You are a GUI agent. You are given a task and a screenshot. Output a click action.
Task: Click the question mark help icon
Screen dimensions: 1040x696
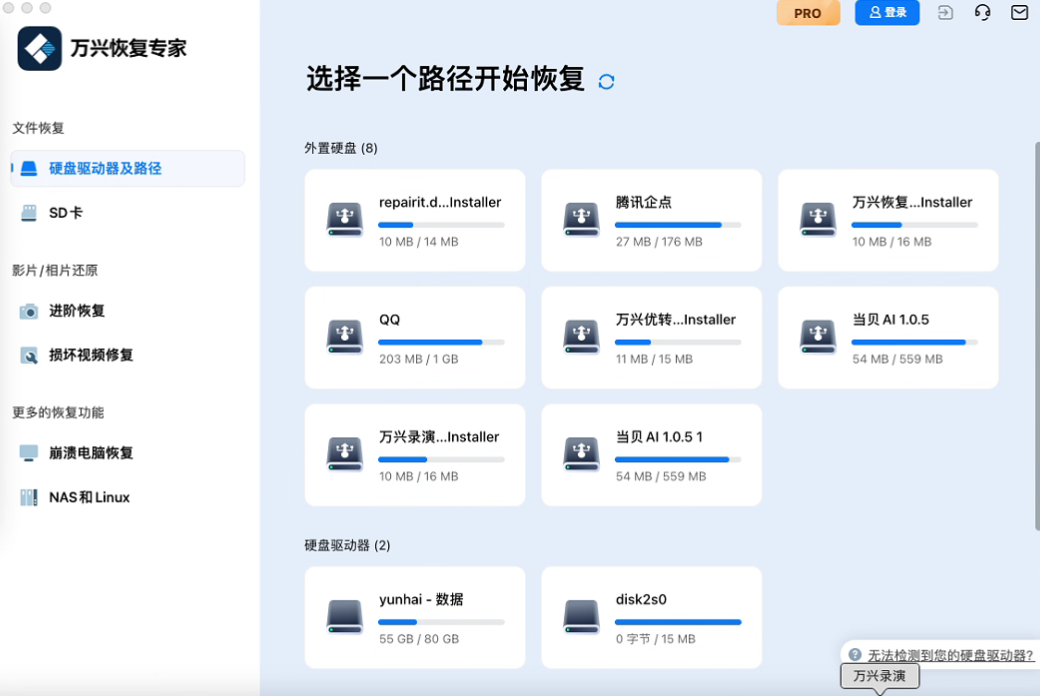pos(855,655)
